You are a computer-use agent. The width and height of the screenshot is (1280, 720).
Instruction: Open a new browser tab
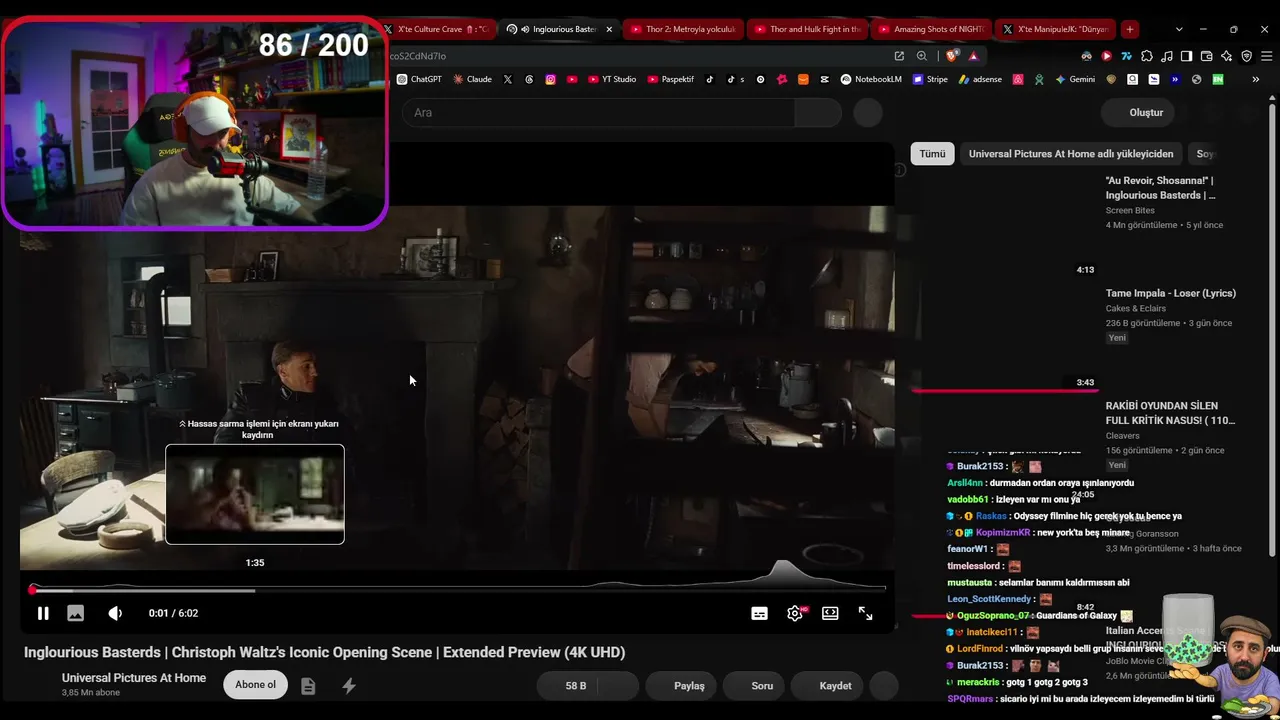1130,29
